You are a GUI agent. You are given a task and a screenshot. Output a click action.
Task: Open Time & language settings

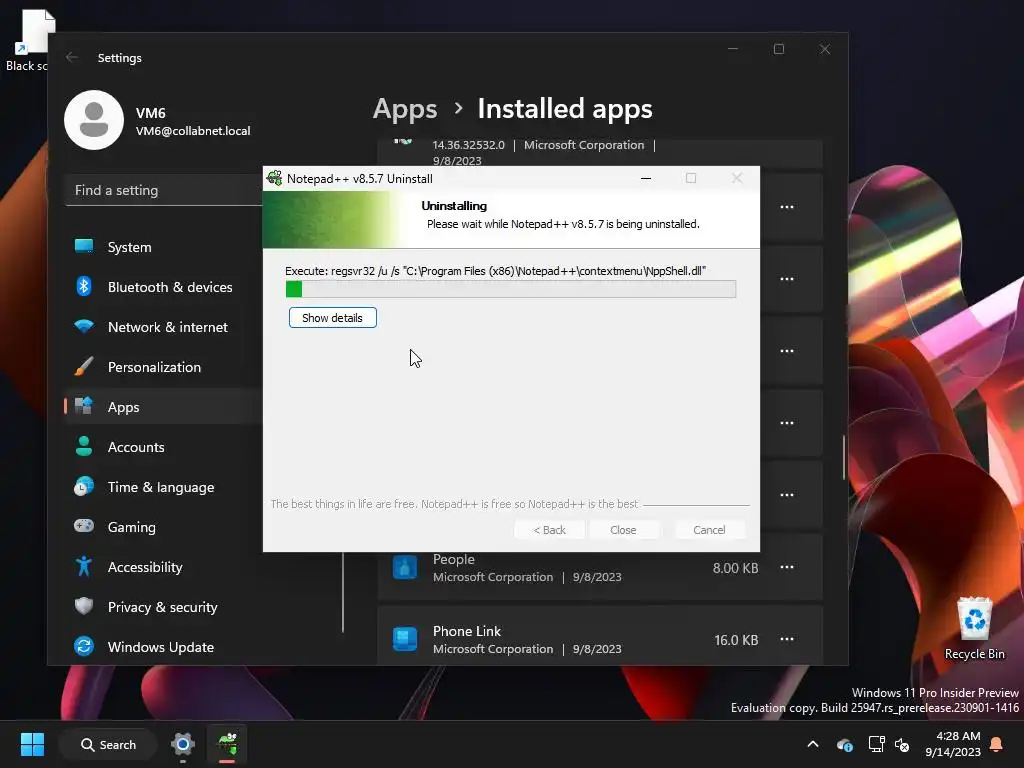(x=163, y=487)
